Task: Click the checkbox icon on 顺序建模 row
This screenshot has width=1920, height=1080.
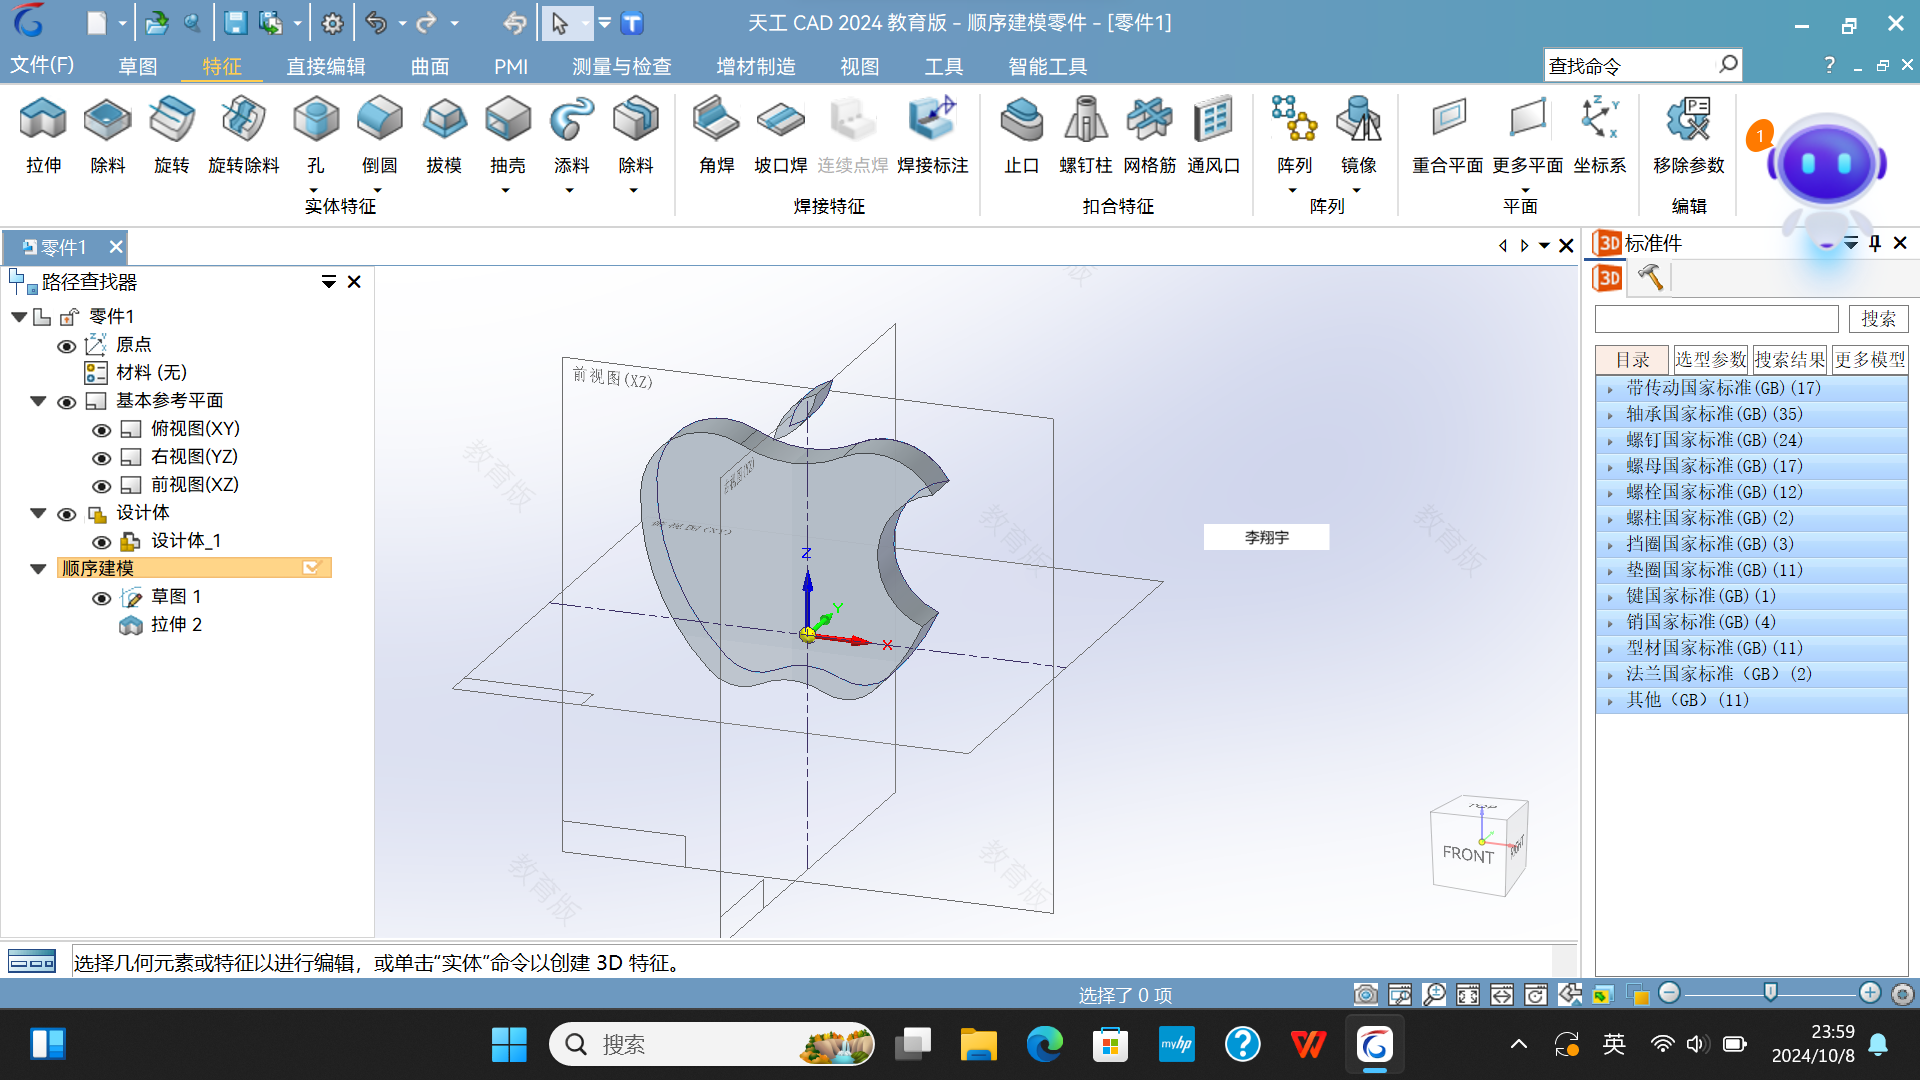Action: tap(311, 568)
